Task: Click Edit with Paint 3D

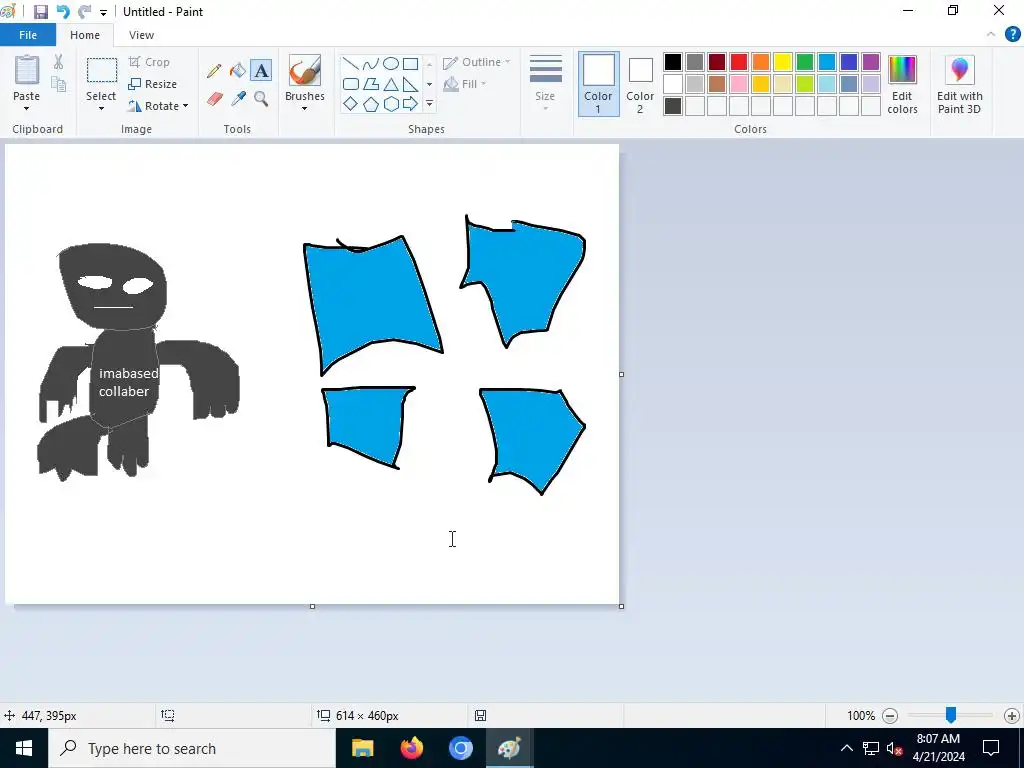Action: coord(959,85)
